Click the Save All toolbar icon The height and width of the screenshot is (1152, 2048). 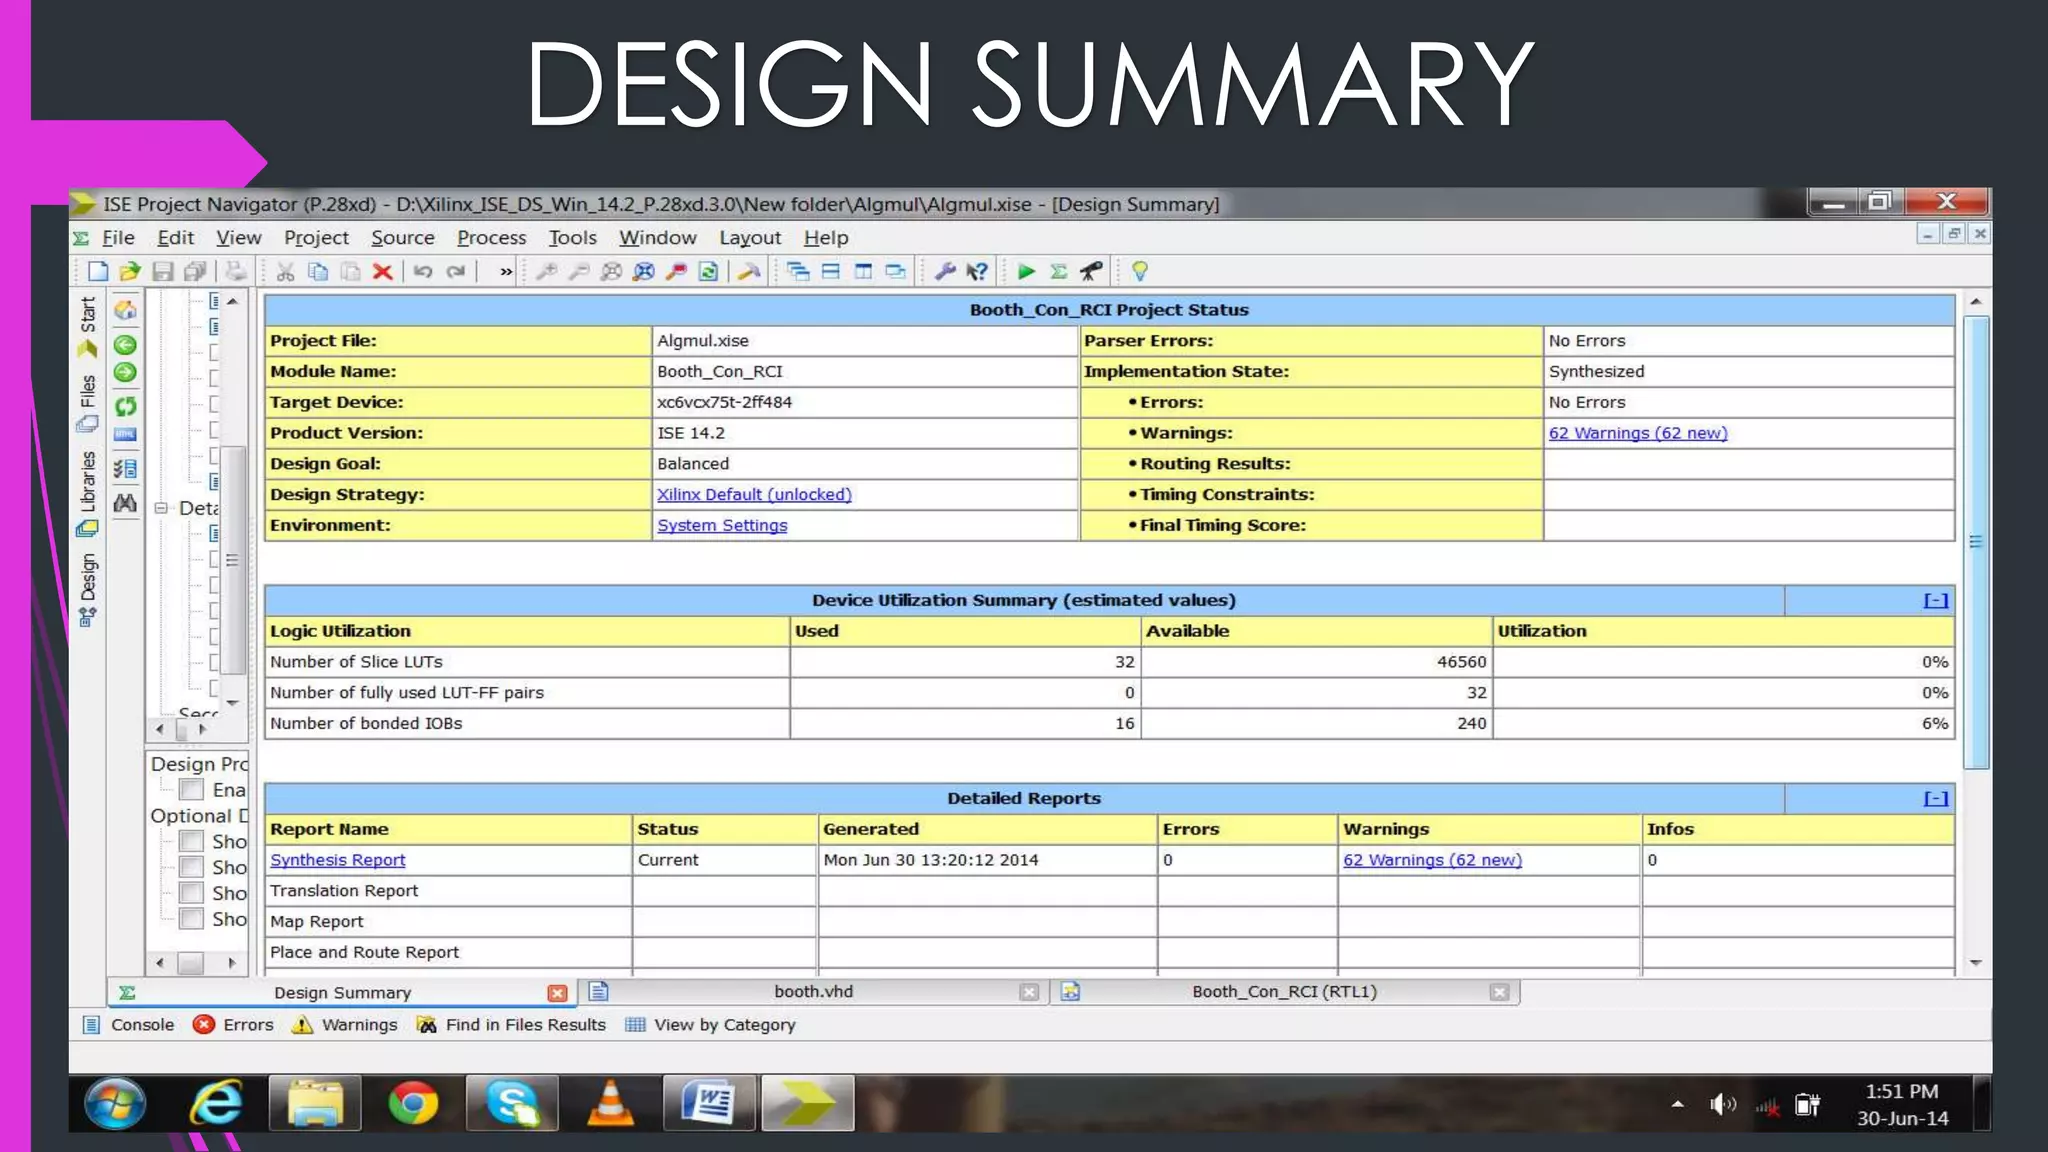[196, 271]
